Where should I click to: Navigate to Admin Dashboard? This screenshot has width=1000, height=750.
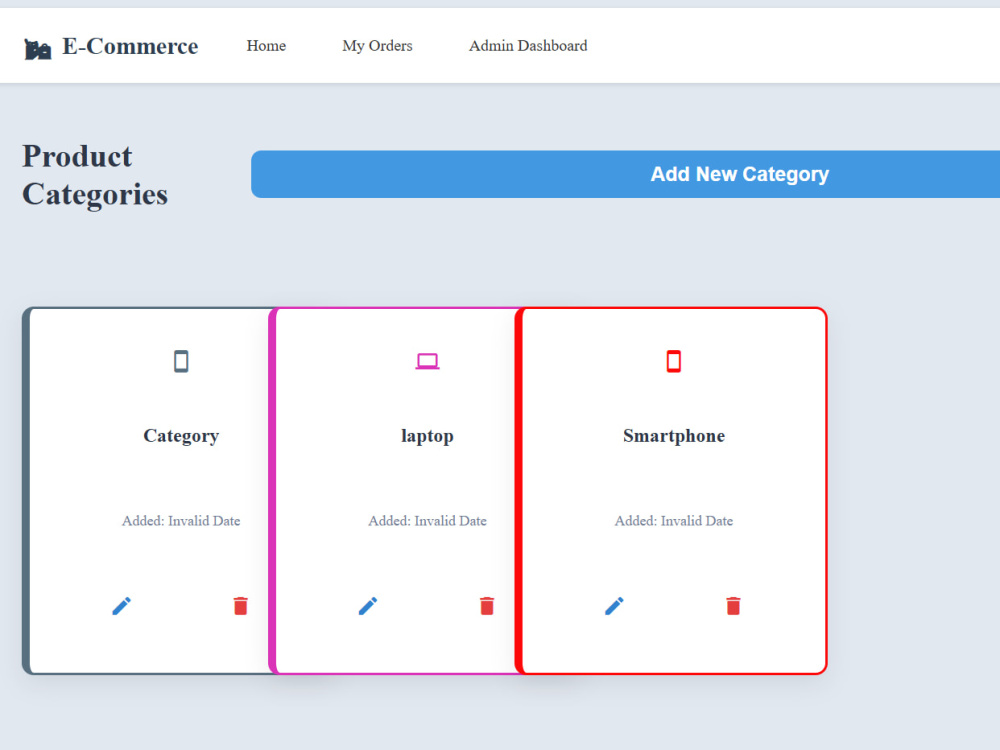point(528,46)
